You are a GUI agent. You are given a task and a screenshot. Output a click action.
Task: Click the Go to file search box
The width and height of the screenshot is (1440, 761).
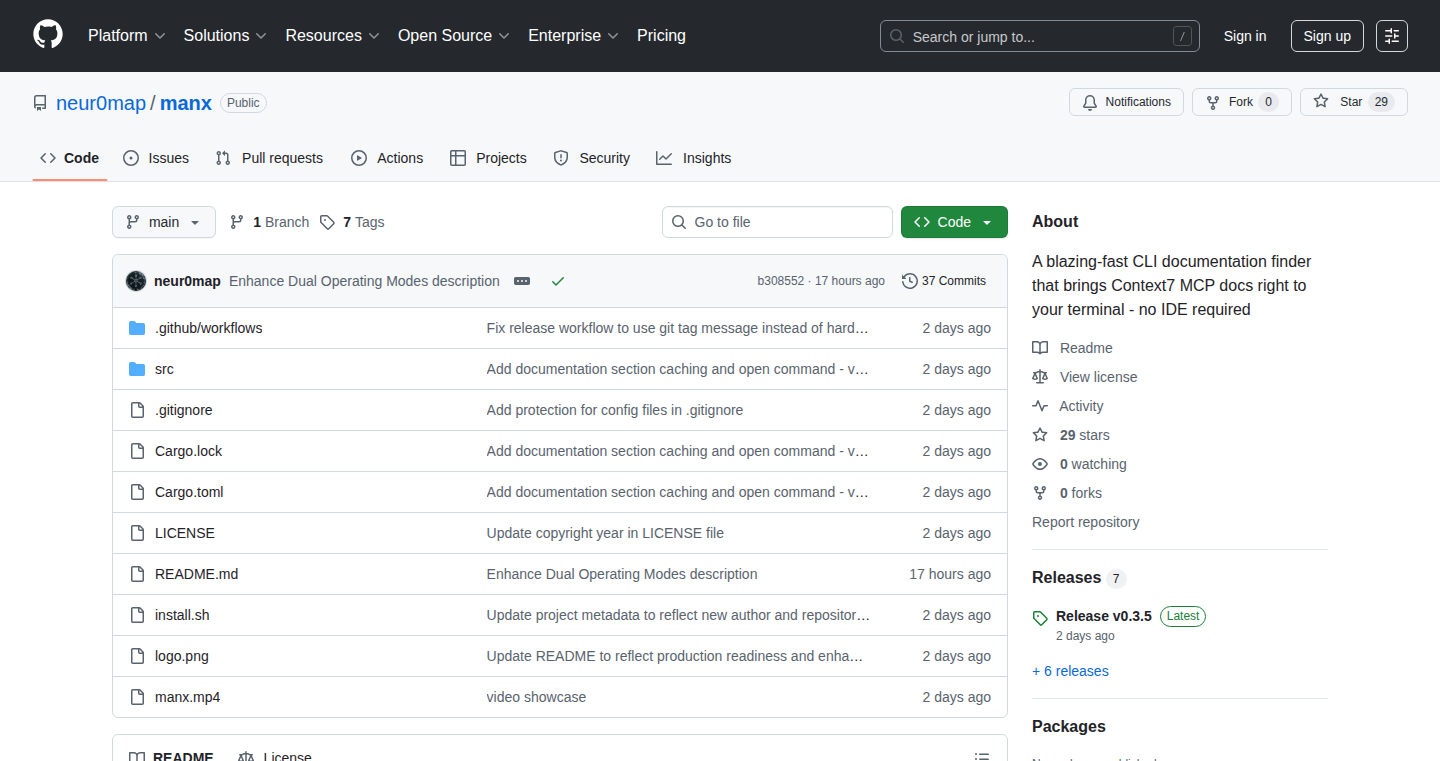point(777,222)
